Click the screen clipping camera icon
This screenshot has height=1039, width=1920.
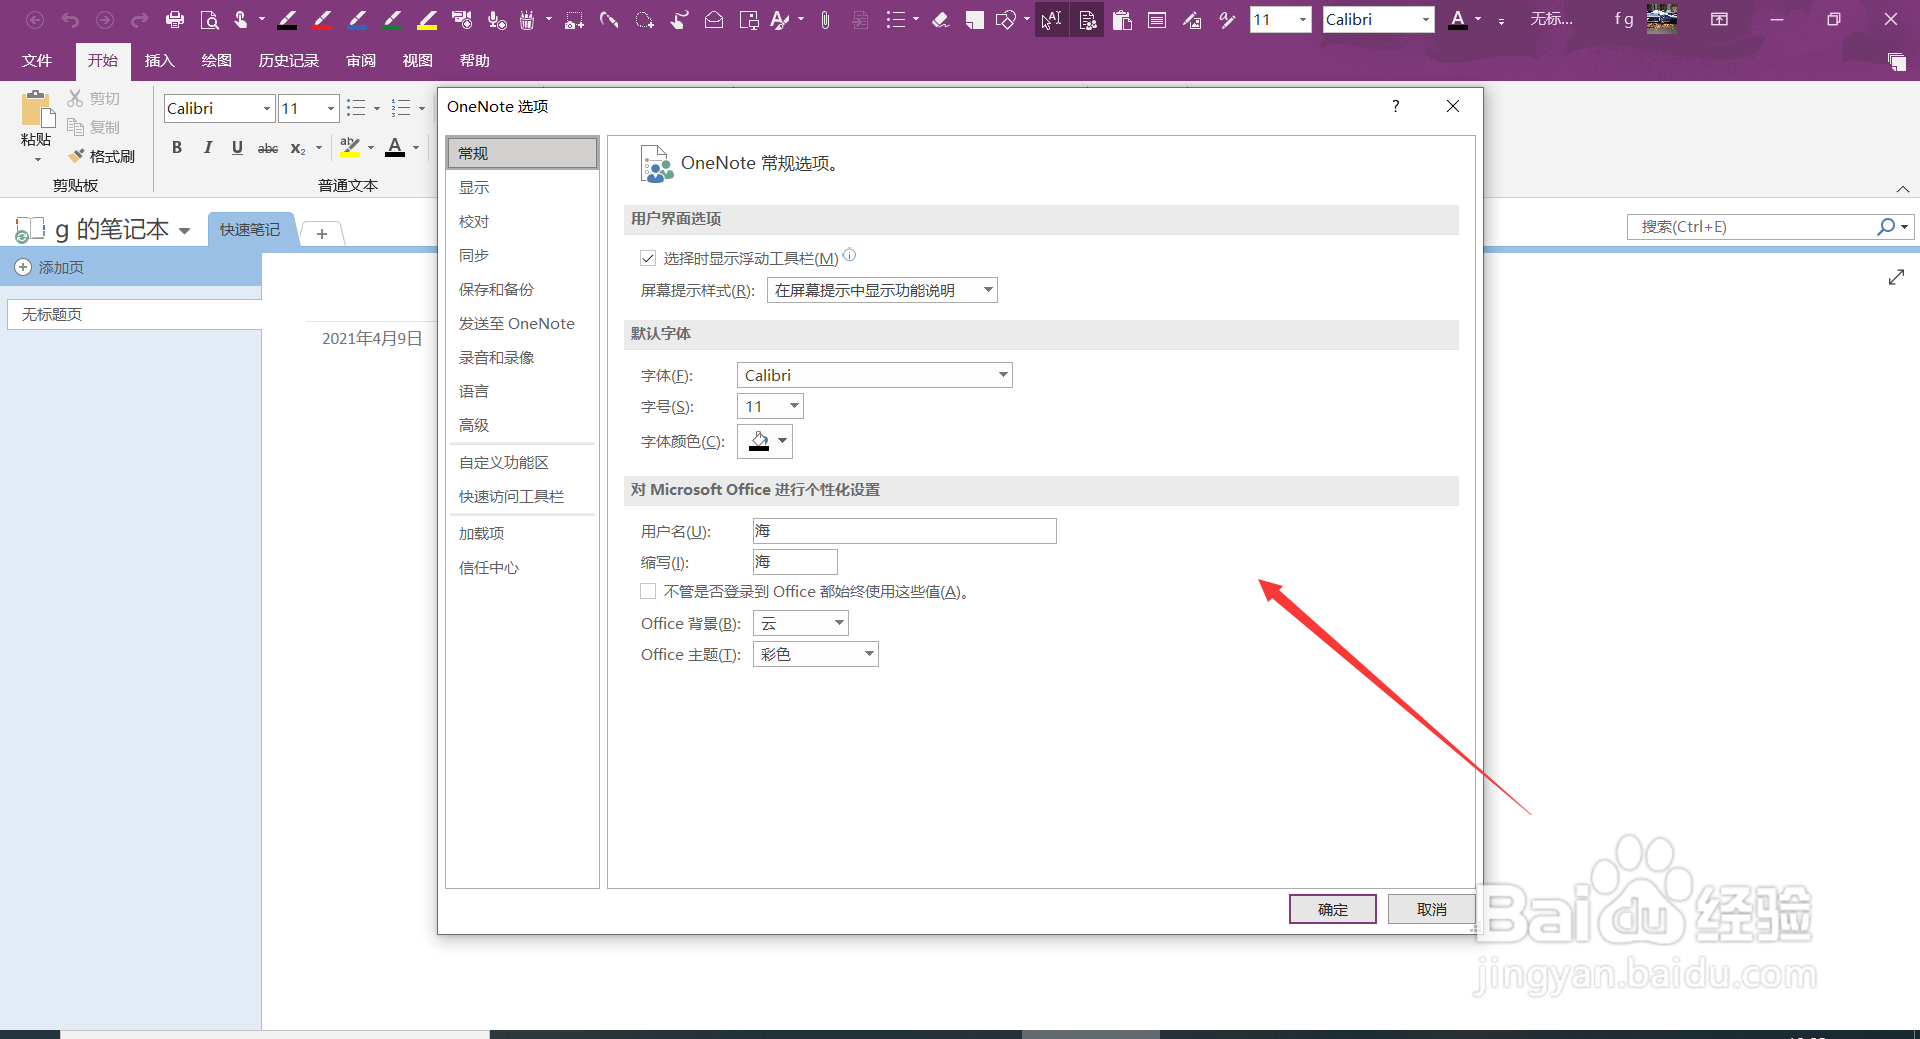(574, 19)
